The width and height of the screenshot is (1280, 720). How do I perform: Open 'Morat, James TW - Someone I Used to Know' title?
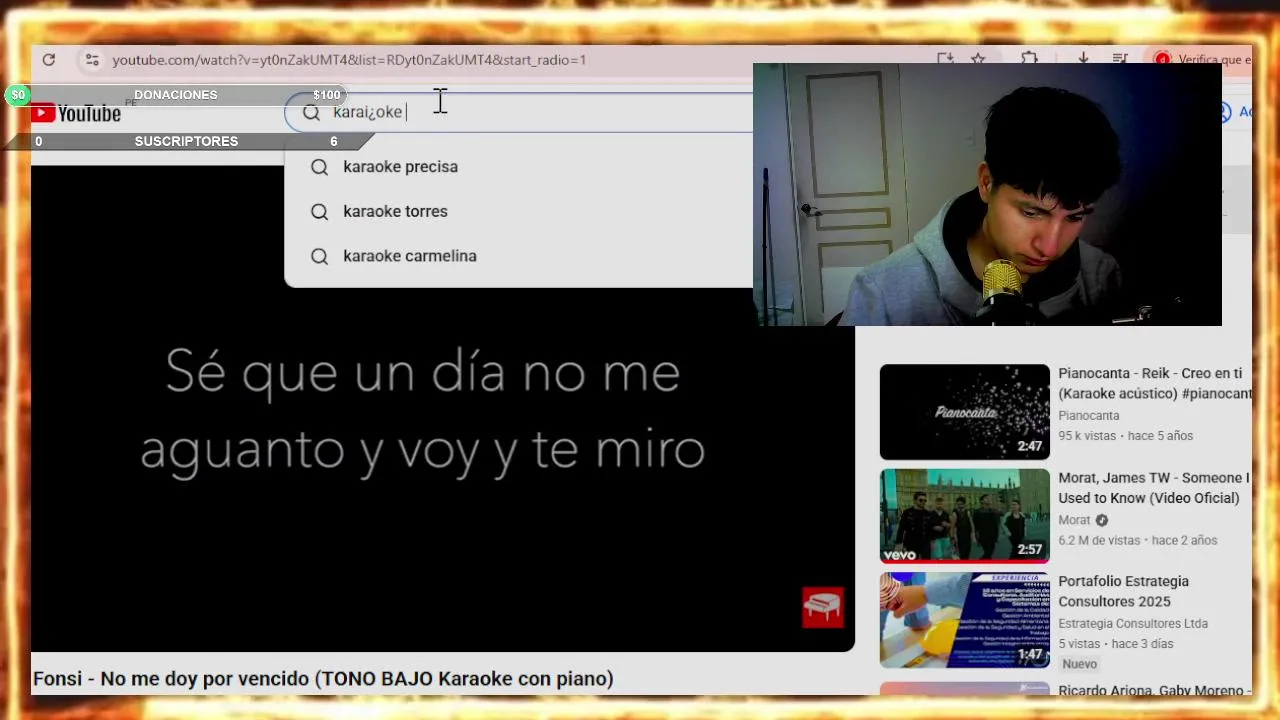click(x=1155, y=488)
